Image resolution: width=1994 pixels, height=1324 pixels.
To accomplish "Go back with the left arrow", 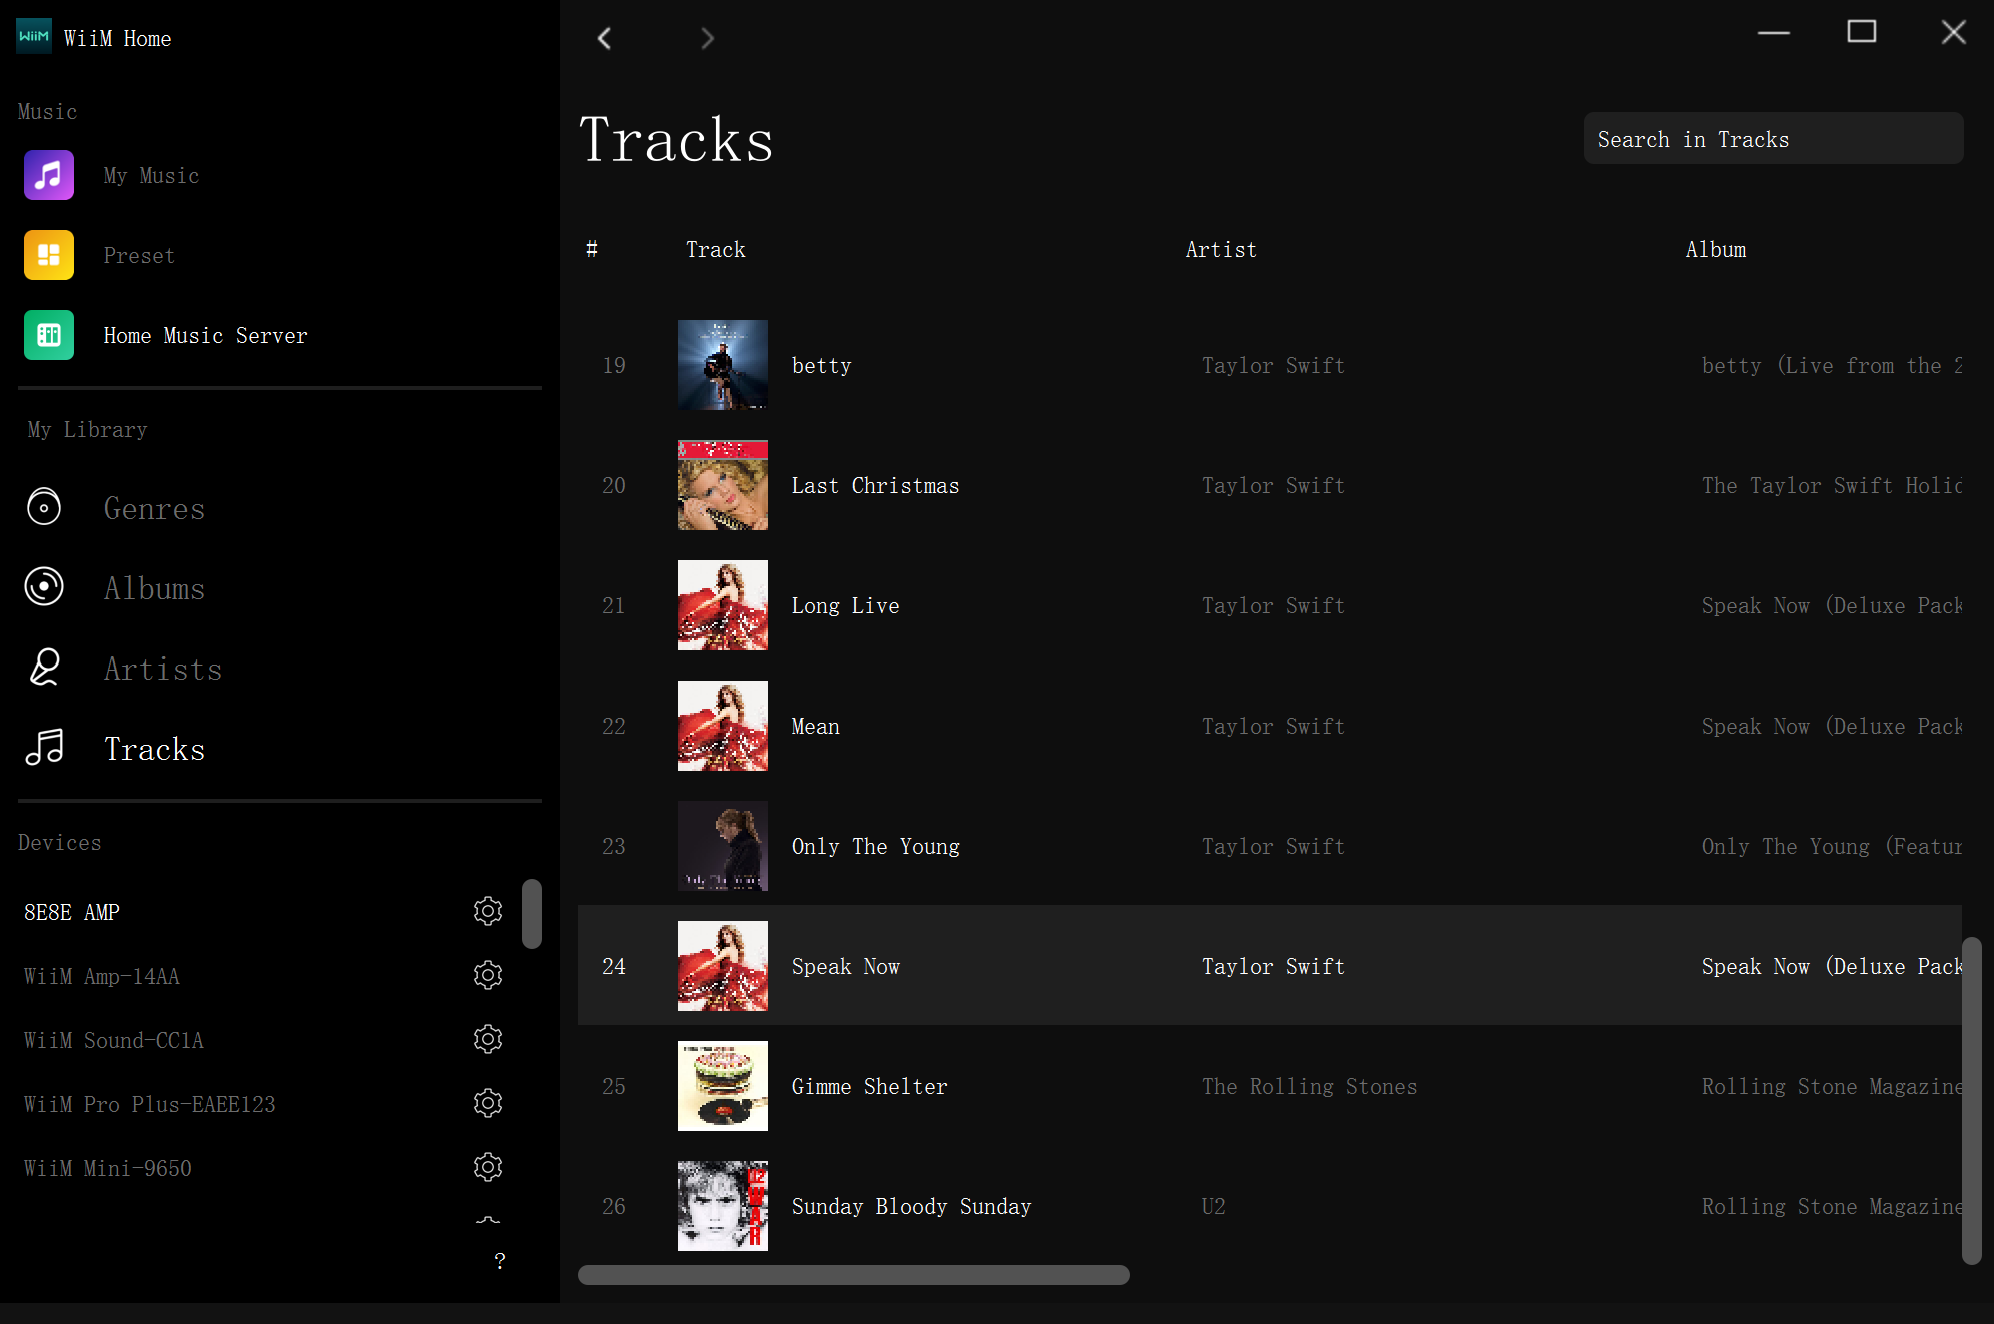I will [604, 38].
